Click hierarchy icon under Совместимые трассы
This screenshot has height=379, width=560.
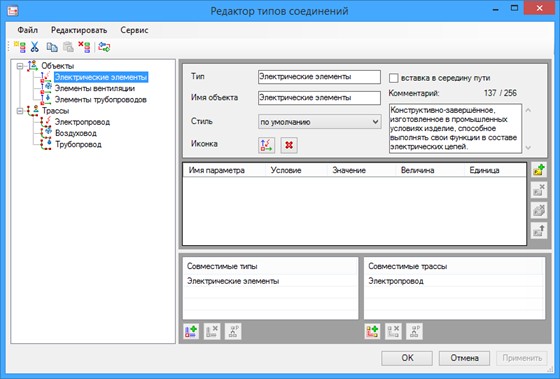[x=414, y=331]
